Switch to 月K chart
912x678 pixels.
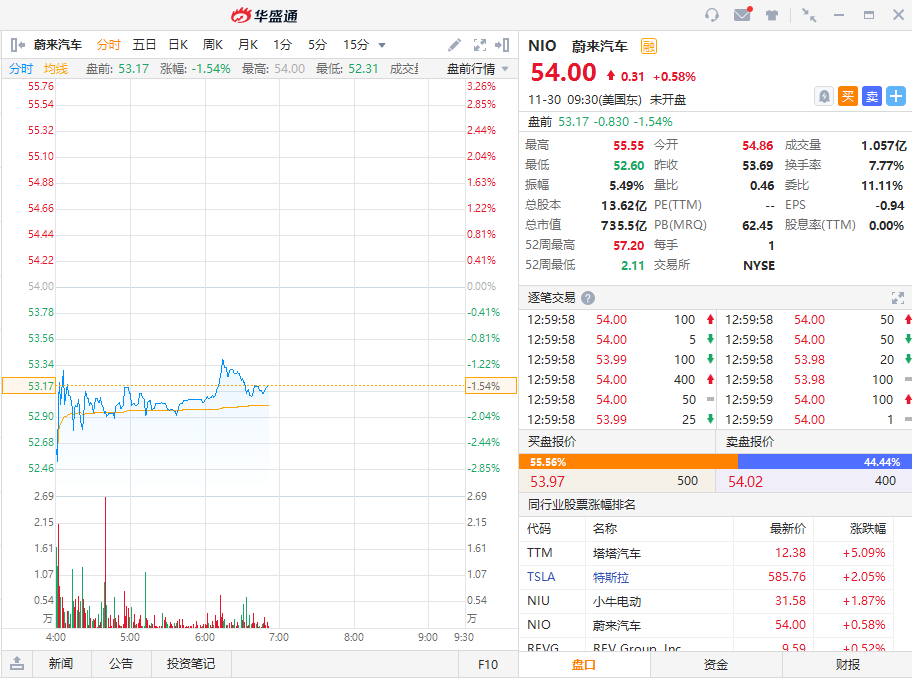[x=248, y=45]
